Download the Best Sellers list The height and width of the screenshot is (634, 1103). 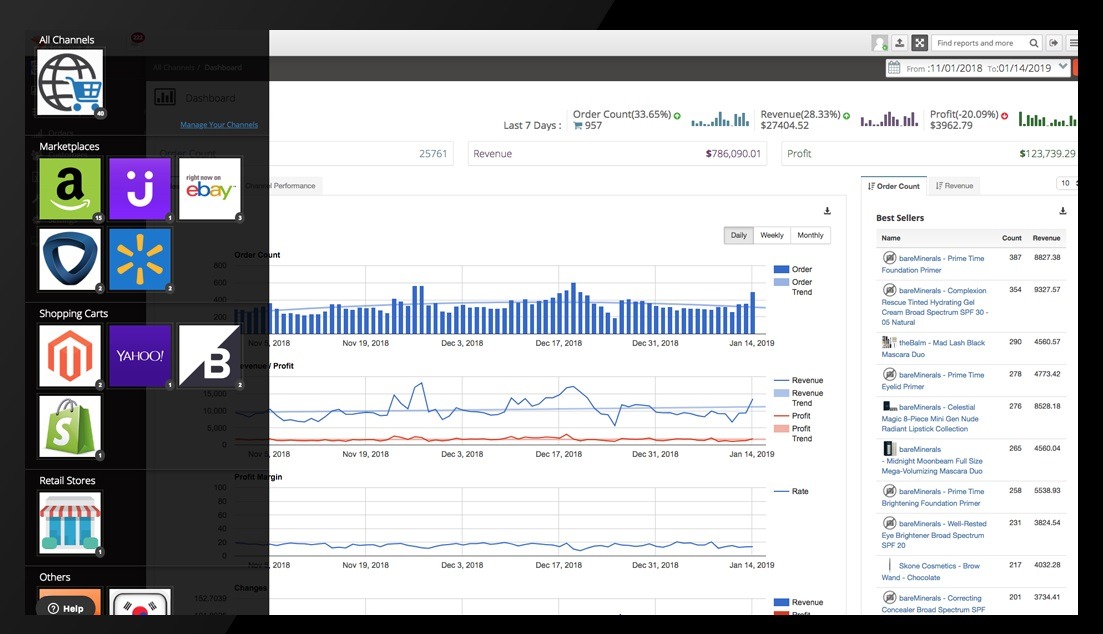coord(1063,211)
